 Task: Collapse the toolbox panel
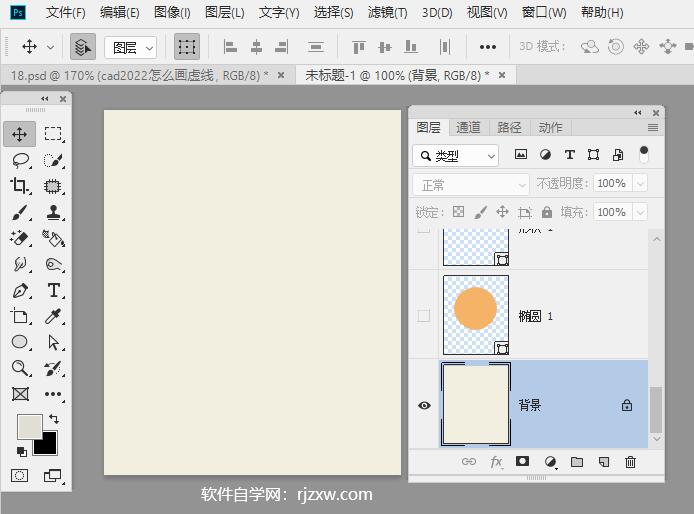click(45, 98)
